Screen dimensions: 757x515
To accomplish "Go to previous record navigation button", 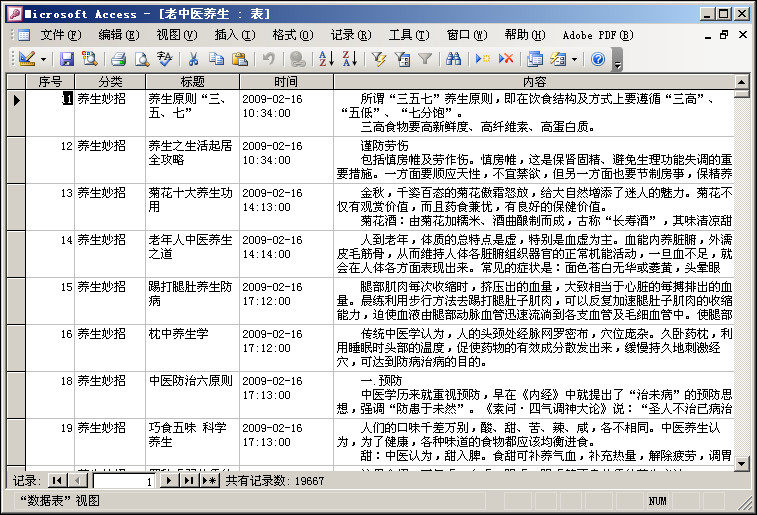I will tap(77, 480).
